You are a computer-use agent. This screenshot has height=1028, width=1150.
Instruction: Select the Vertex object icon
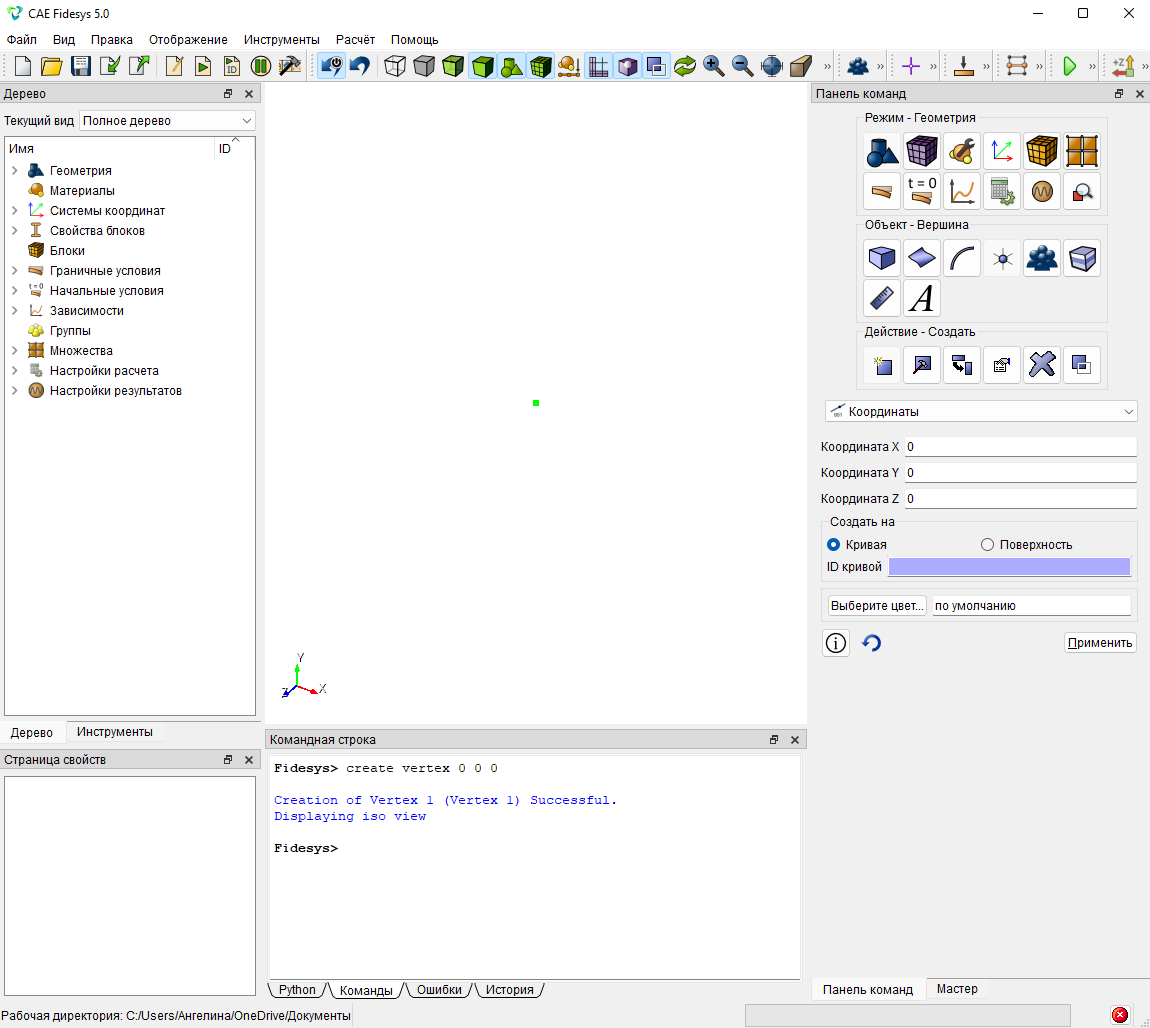(1002, 258)
